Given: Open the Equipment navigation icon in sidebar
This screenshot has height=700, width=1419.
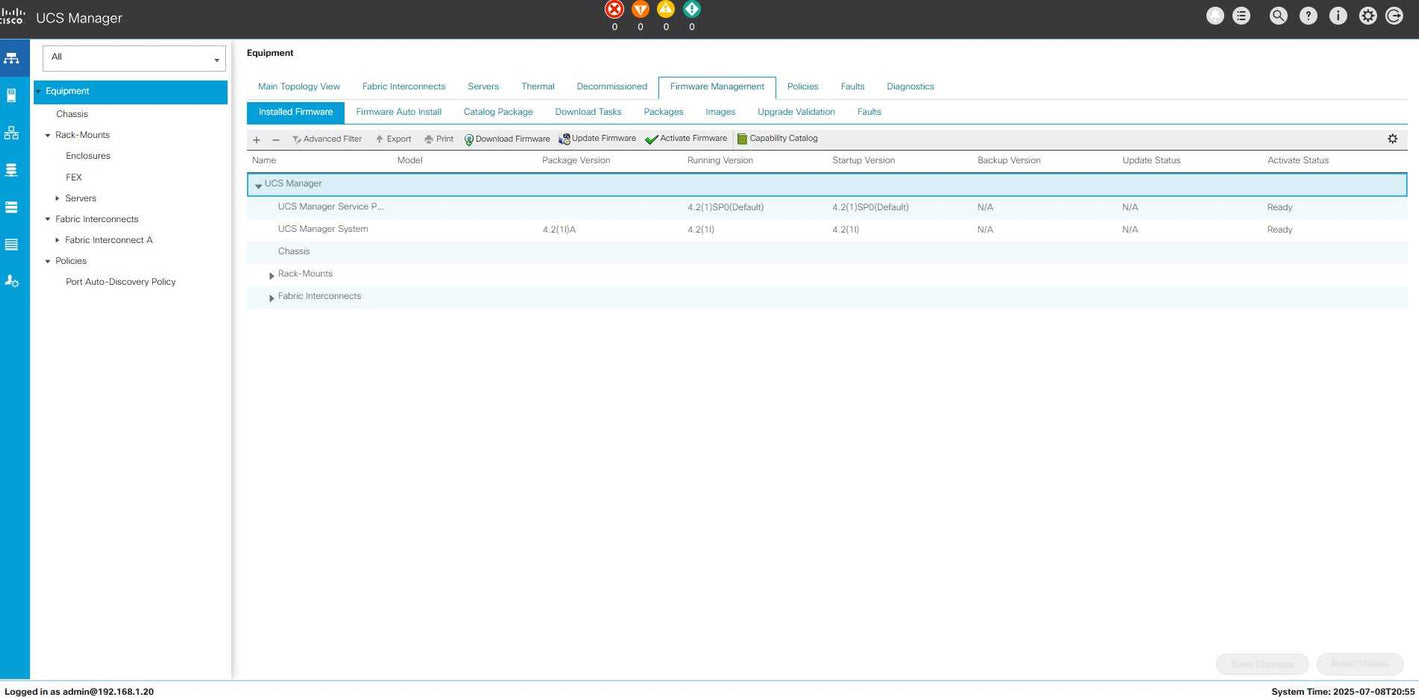Looking at the screenshot, I should [x=12, y=58].
